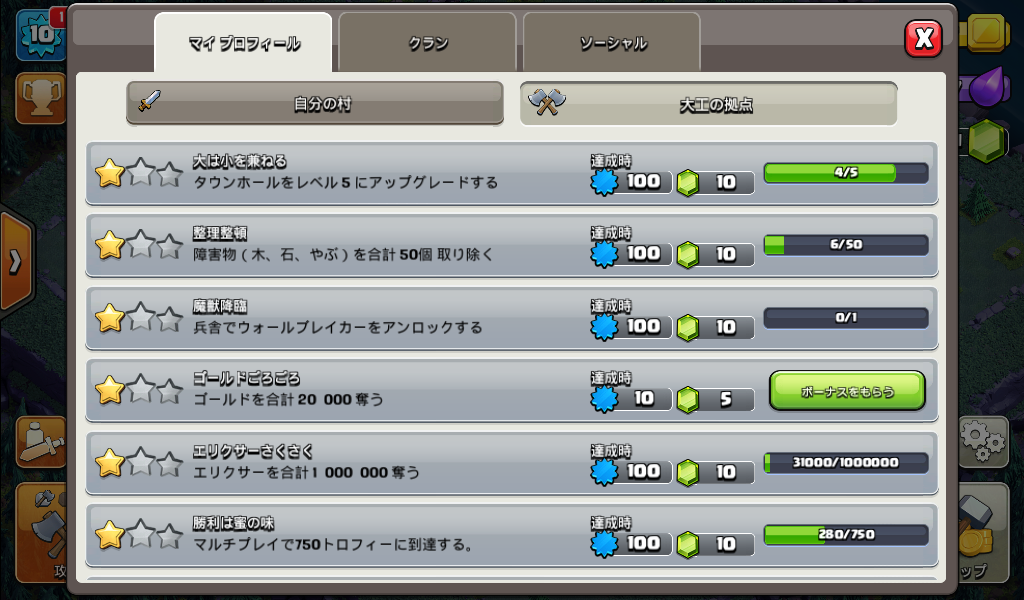Click the gold resource icon top right
The image size is (1024, 600).
pos(986,31)
